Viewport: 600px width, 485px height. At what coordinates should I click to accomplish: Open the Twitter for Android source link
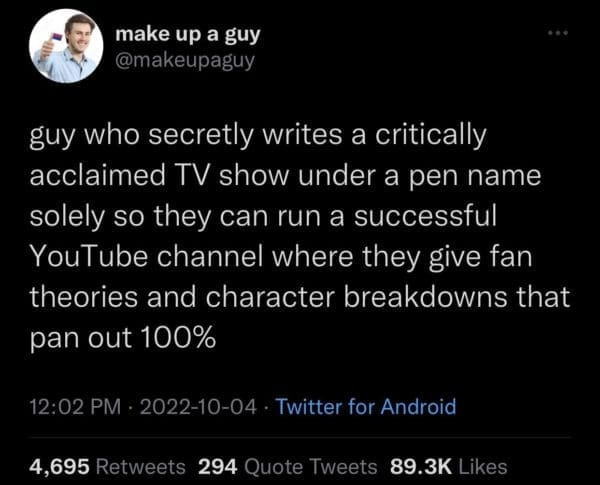pyautogui.click(x=365, y=406)
